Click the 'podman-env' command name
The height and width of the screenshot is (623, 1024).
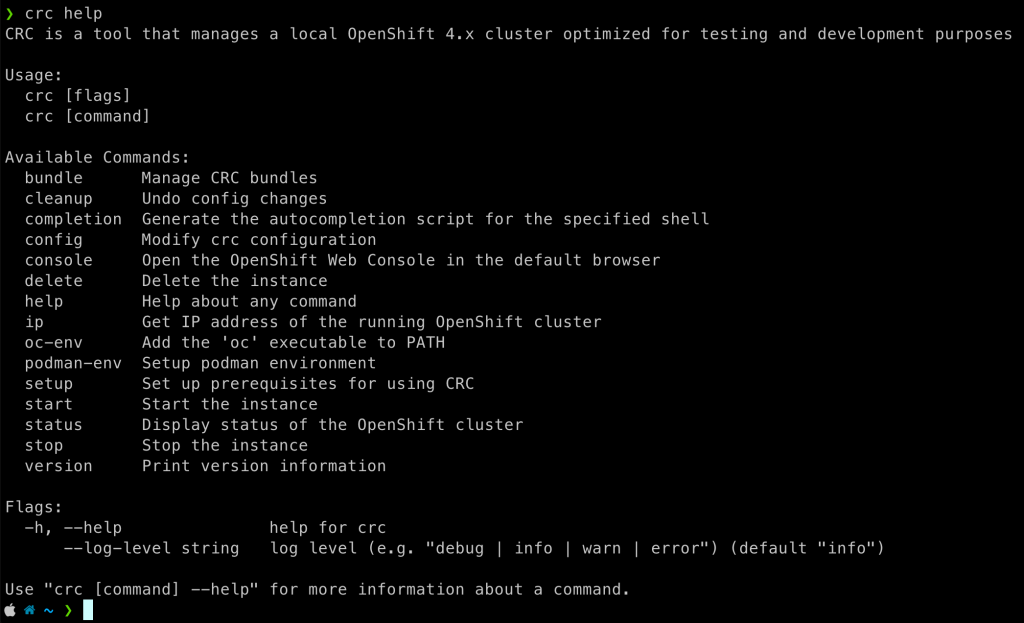pos(73,363)
